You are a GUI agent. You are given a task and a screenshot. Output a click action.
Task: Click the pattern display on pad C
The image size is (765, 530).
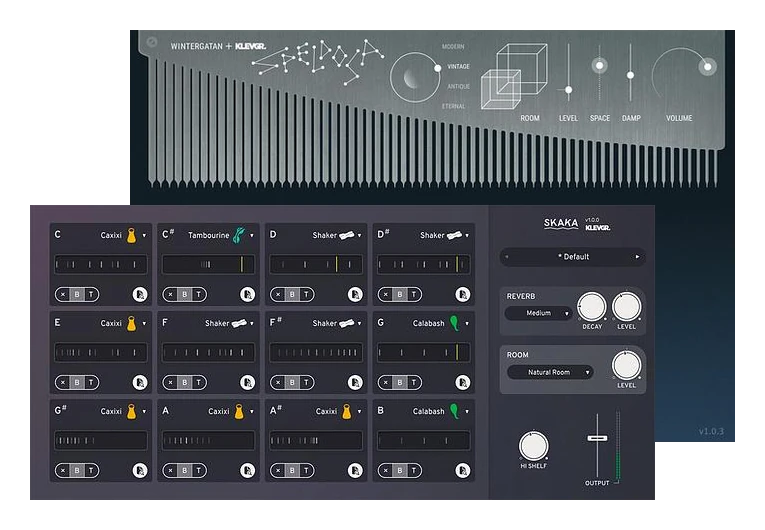tap(101, 265)
